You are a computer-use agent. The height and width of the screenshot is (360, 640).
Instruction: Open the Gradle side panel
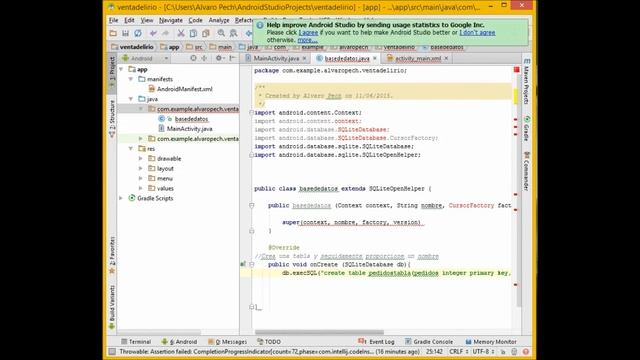[x=527, y=128]
